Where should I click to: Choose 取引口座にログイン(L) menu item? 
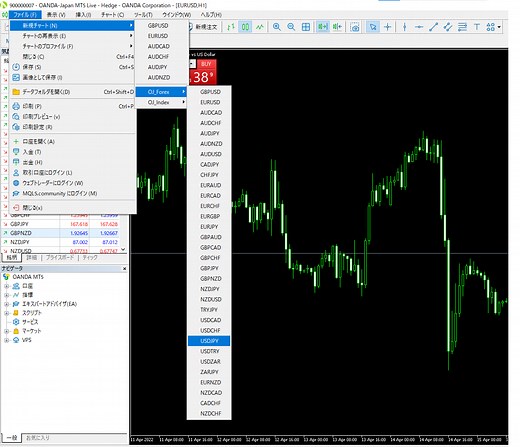(x=72, y=172)
